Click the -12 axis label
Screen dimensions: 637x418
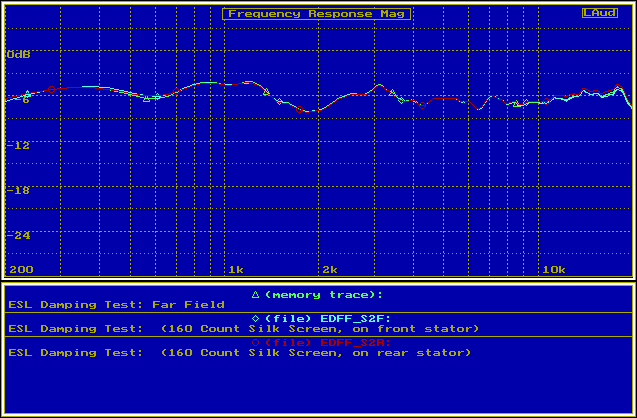[18, 145]
